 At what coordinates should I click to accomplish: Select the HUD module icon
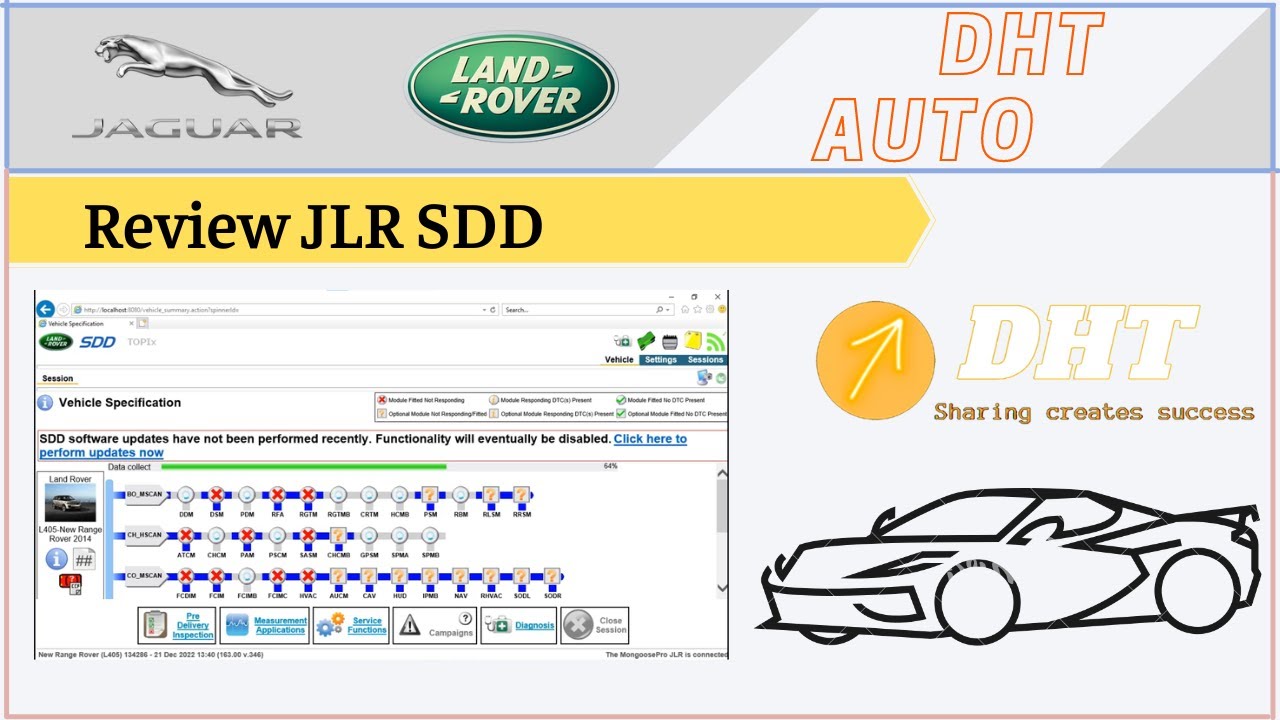400,576
